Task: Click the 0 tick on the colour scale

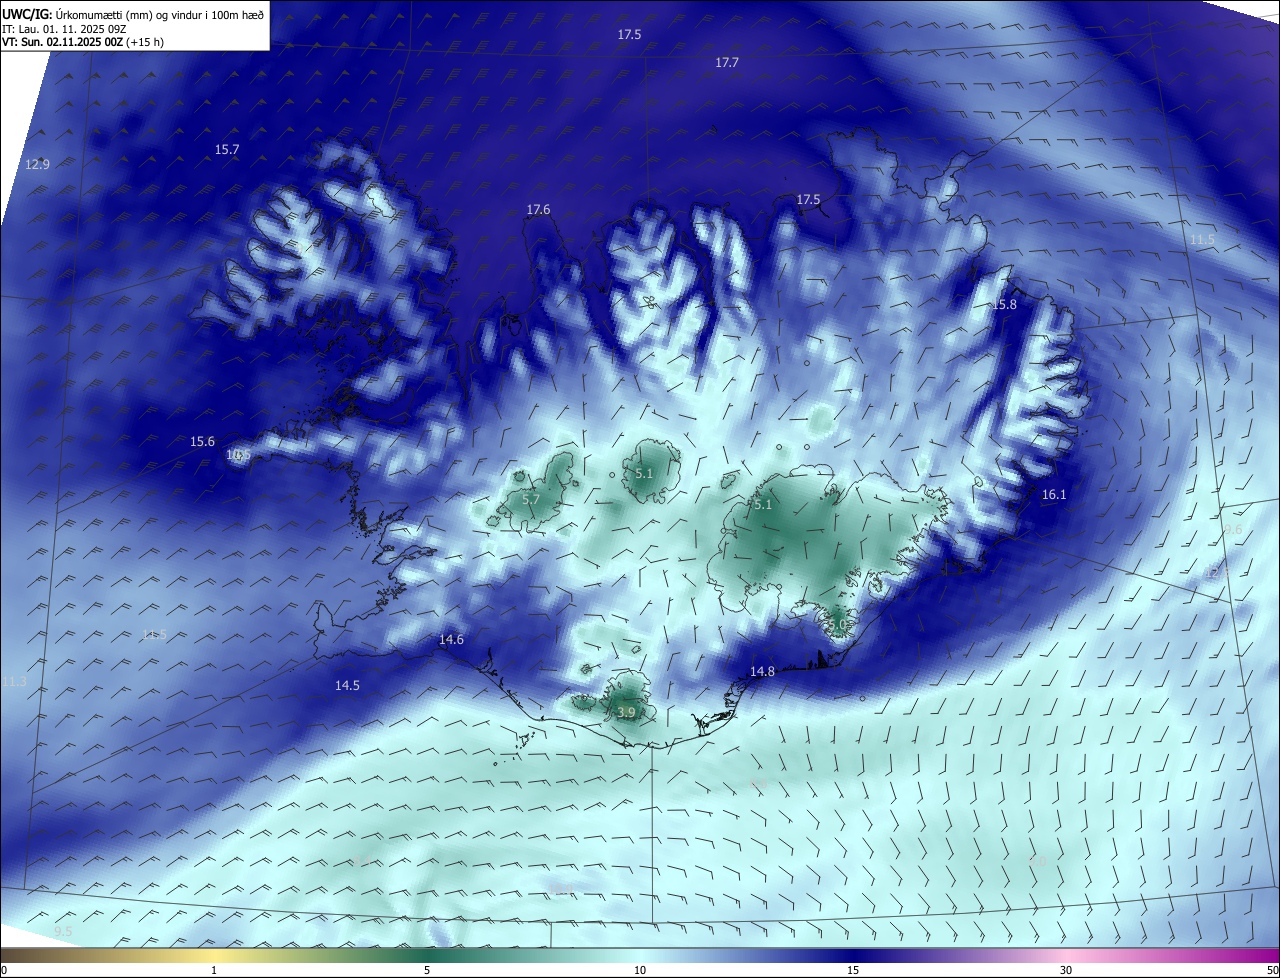Action: point(4,970)
